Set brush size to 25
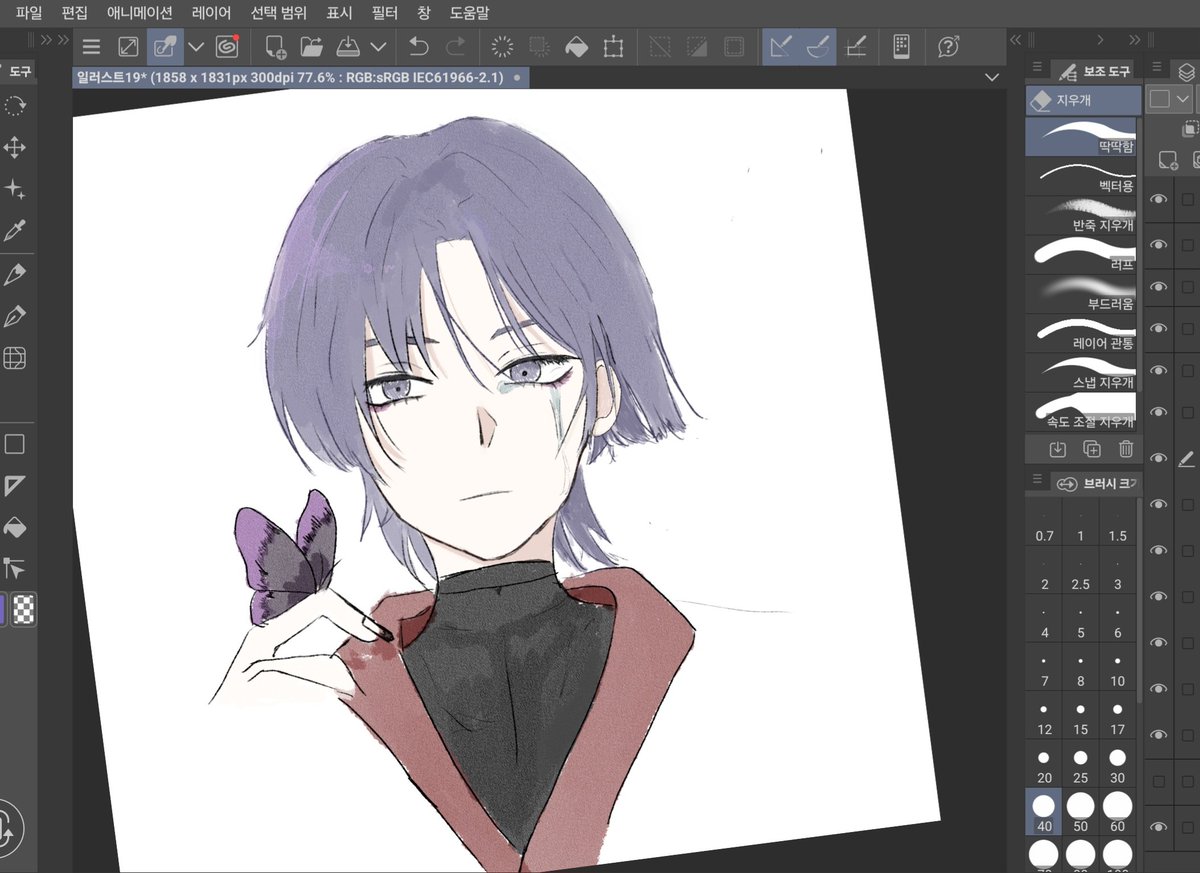This screenshot has width=1200, height=873. coord(1081,765)
